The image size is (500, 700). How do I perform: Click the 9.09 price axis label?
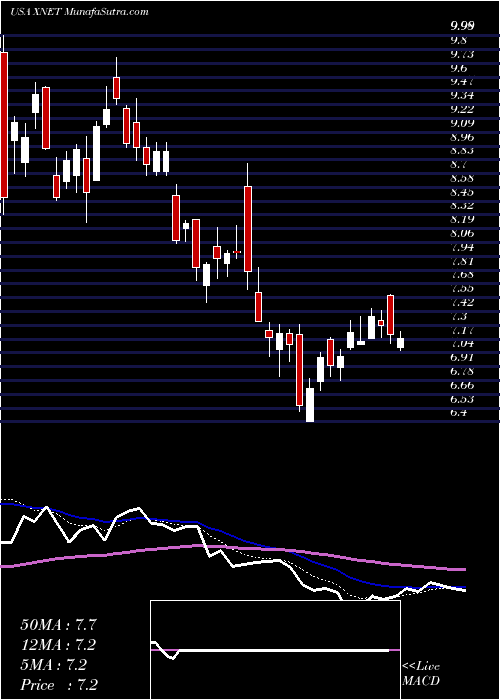(x=462, y=123)
